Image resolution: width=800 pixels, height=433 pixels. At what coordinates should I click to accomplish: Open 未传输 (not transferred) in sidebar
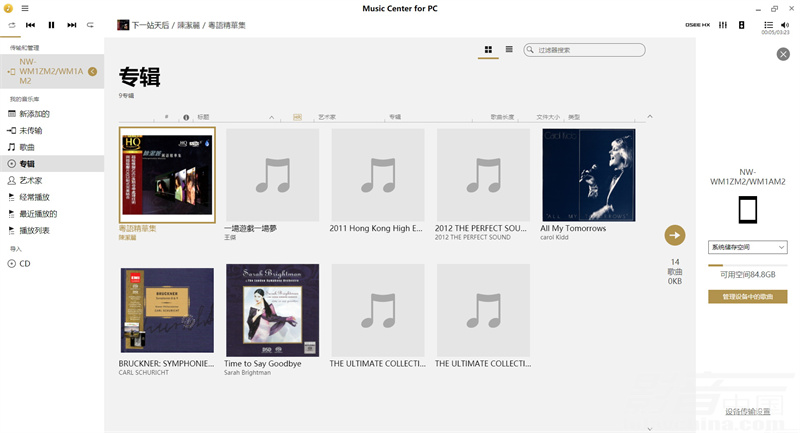pos(31,131)
